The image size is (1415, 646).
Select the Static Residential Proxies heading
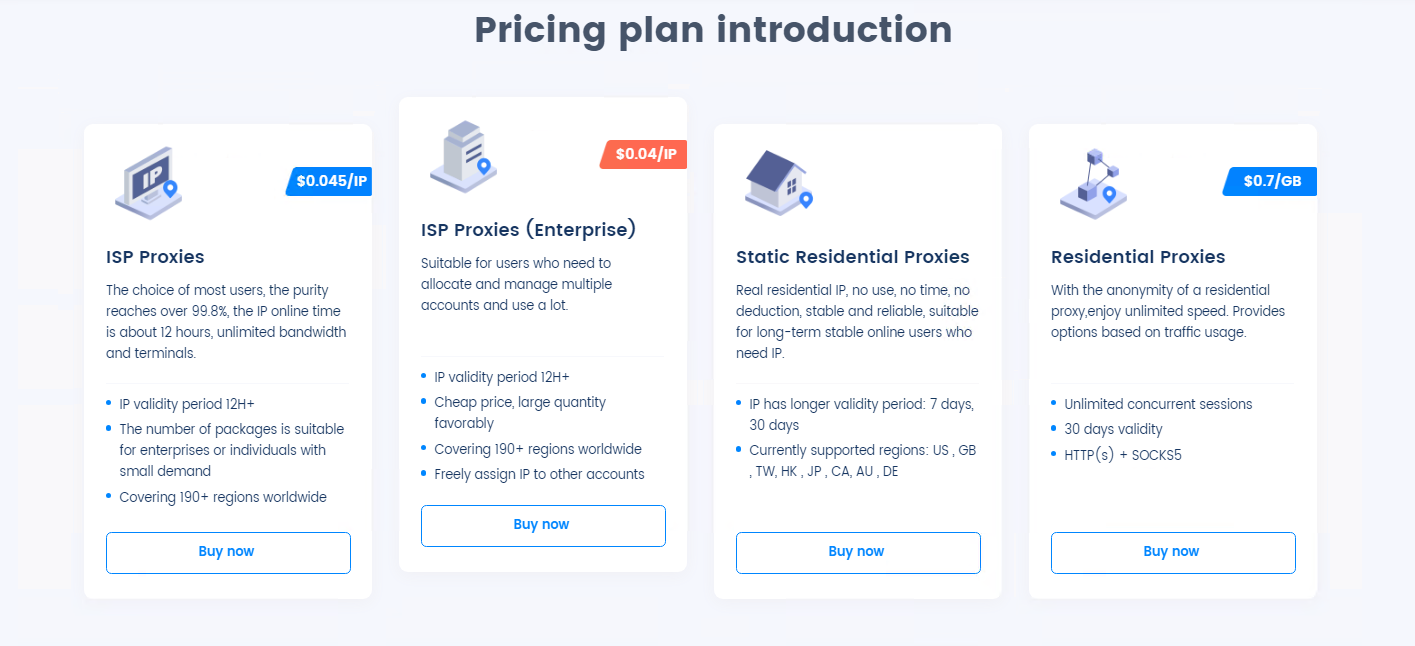click(x=853, y=257)
